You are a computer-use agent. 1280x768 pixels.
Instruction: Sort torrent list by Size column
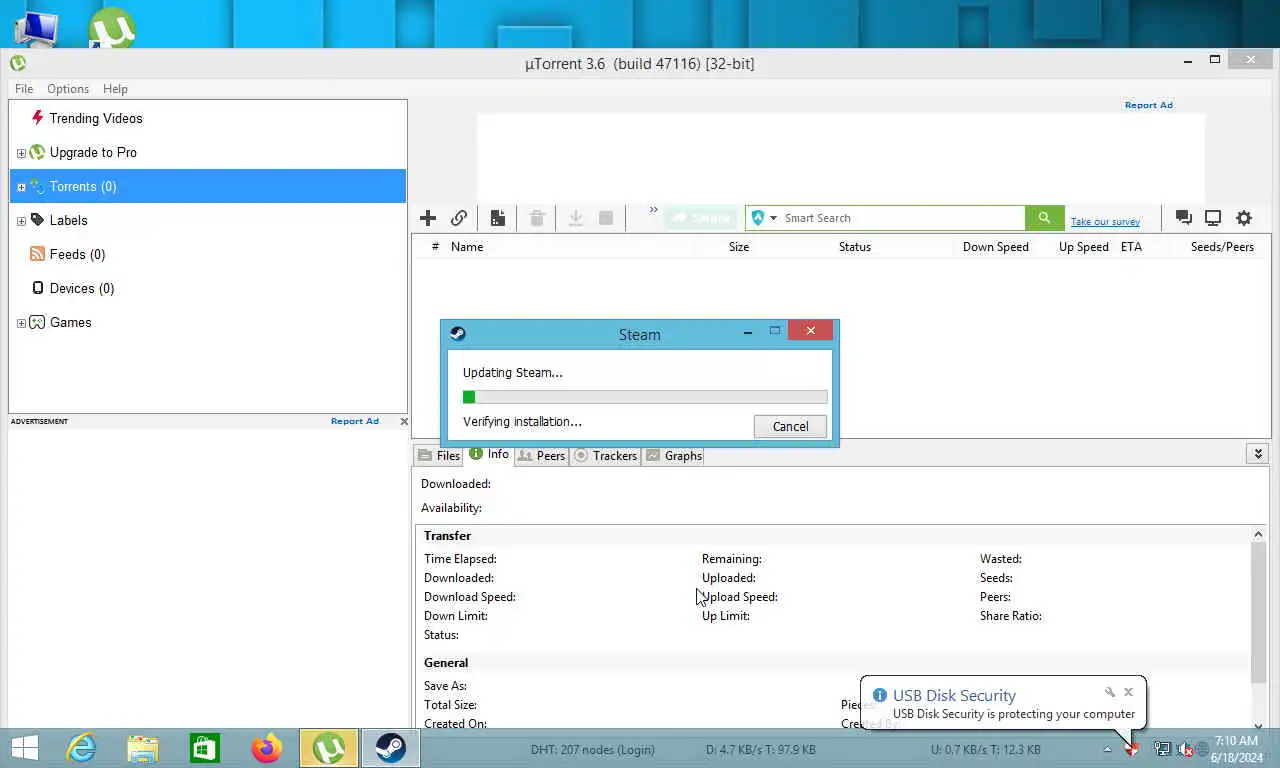[x=739, y=247]
